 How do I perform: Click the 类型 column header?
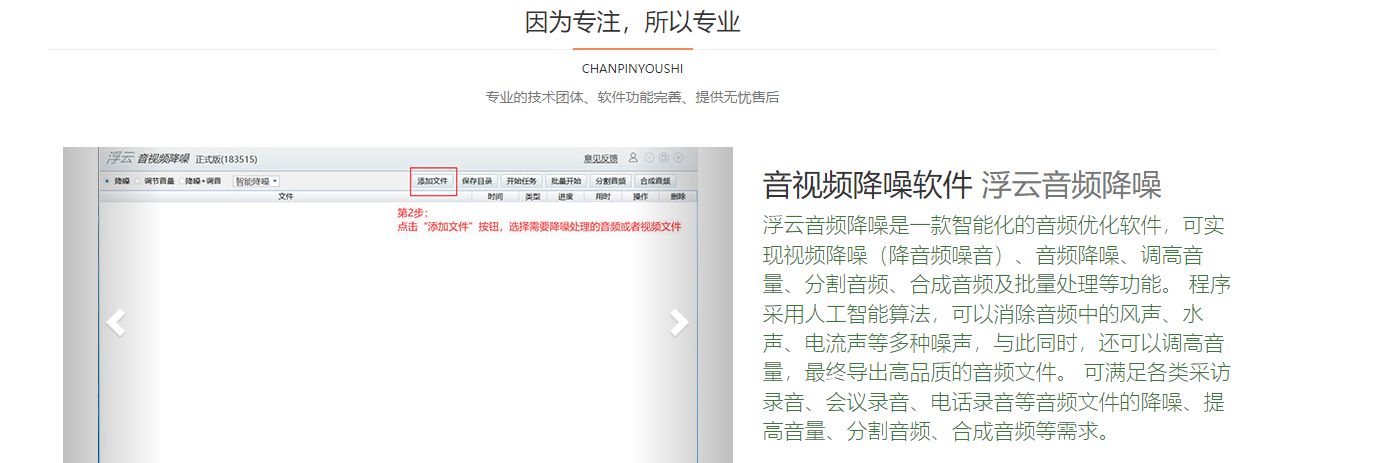click(x=532, y=196)
